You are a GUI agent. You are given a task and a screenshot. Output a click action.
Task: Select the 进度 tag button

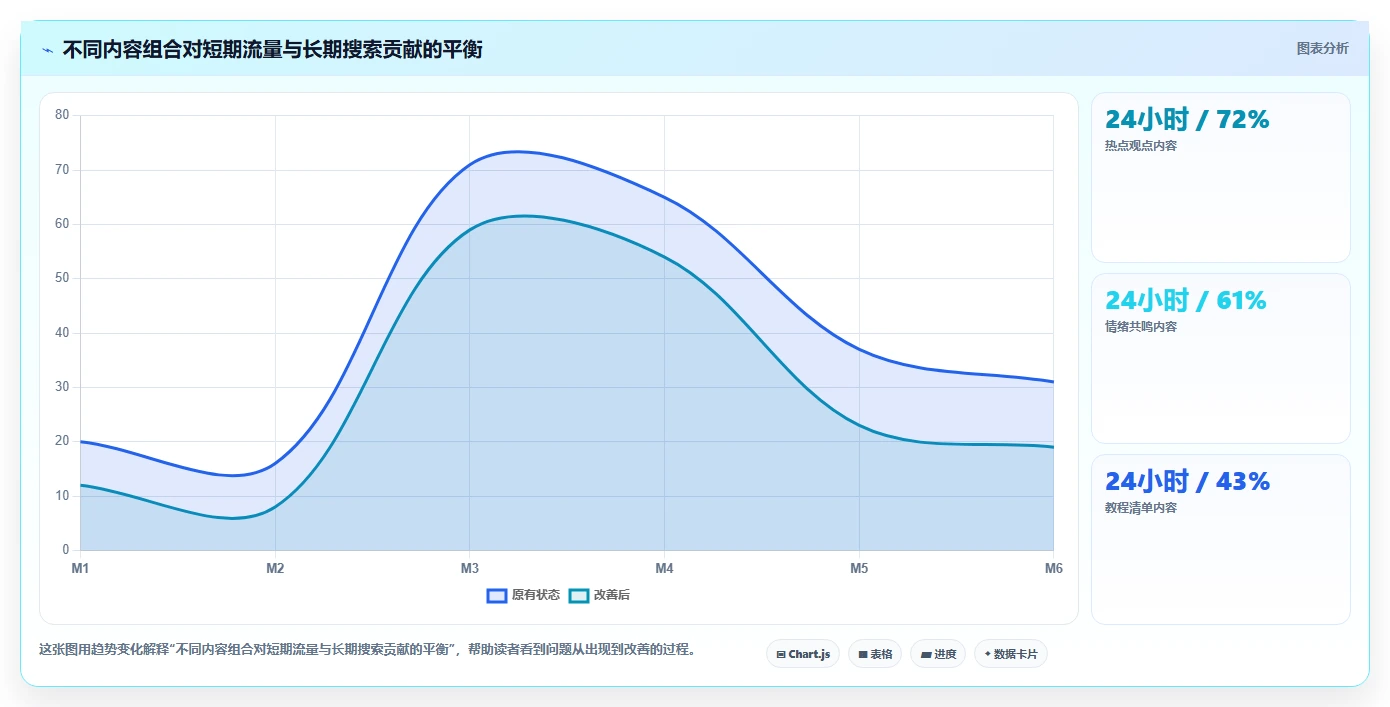(938, 654)
